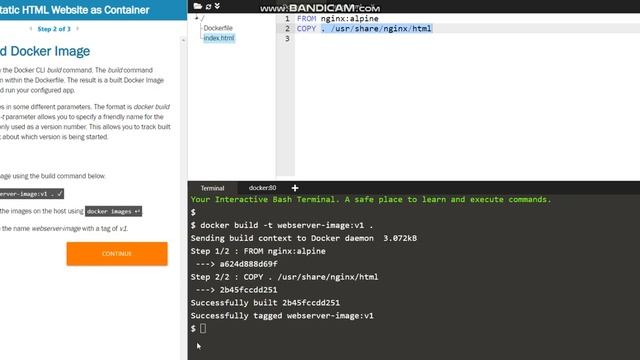Click 'docker build -t webserver-image:v1' command line
Viewport: 640px width, 360px height.
pos(282,225)
